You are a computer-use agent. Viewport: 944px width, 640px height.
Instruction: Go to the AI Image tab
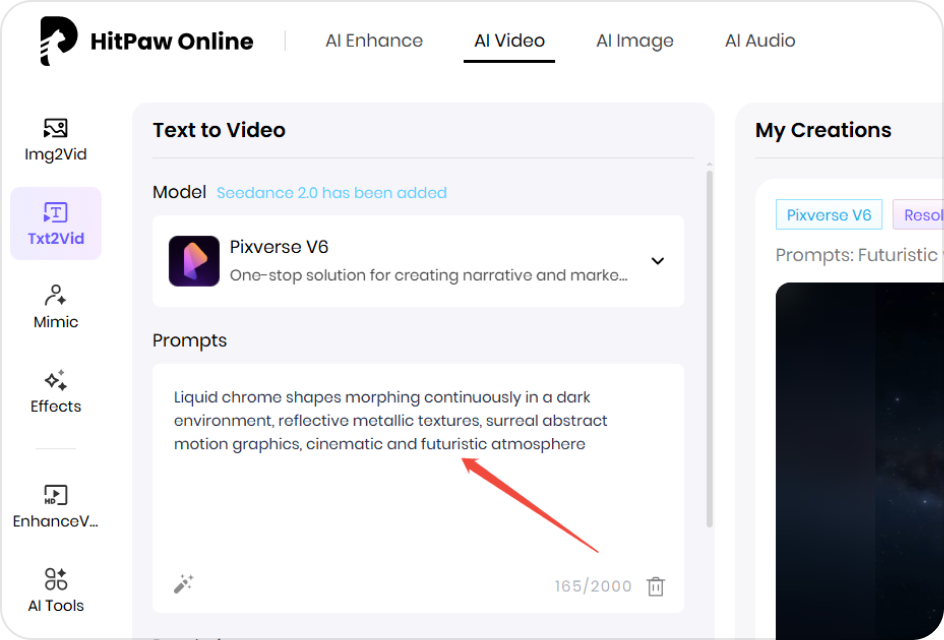click(x=635, y=40)
